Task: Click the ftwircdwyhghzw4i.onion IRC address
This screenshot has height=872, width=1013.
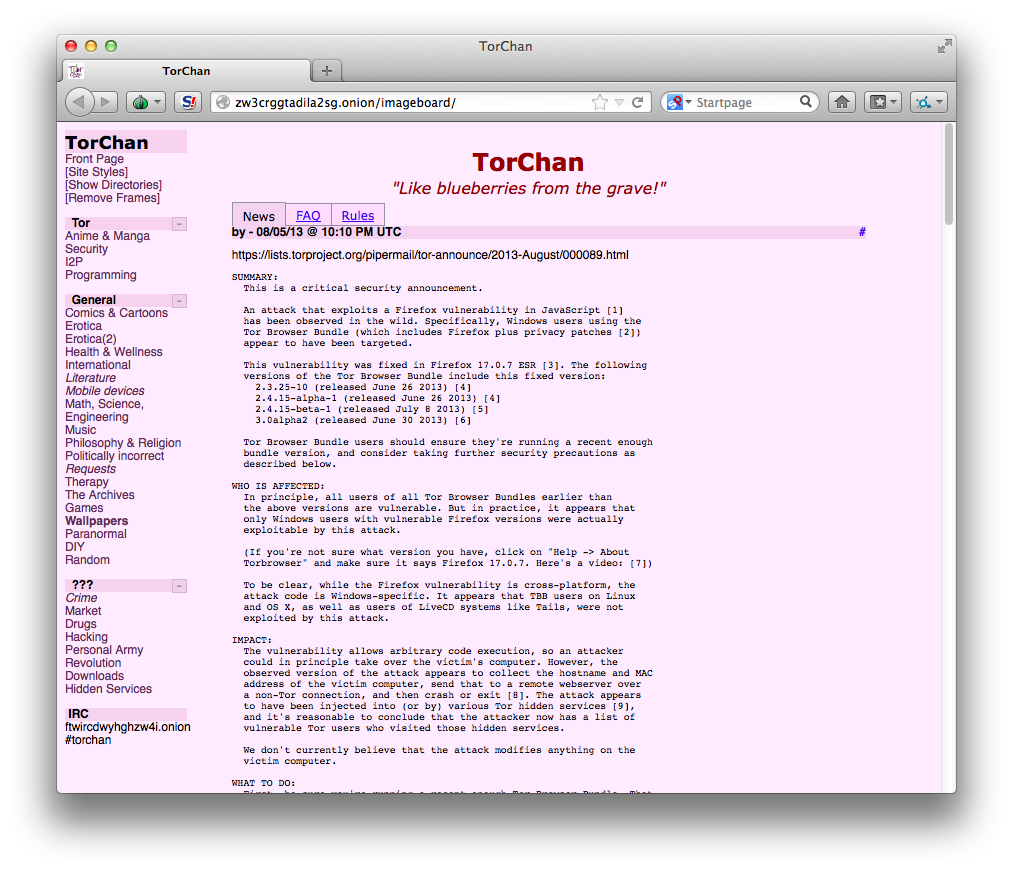Action: coord(128,727)
